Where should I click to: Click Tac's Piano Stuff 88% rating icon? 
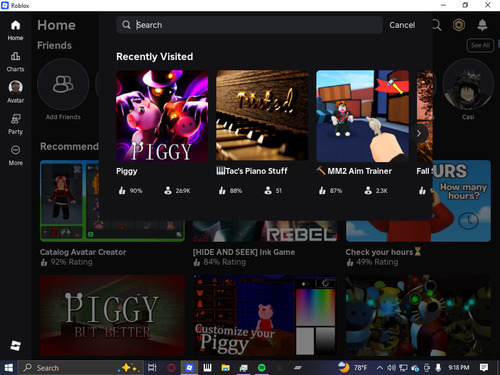222,191
